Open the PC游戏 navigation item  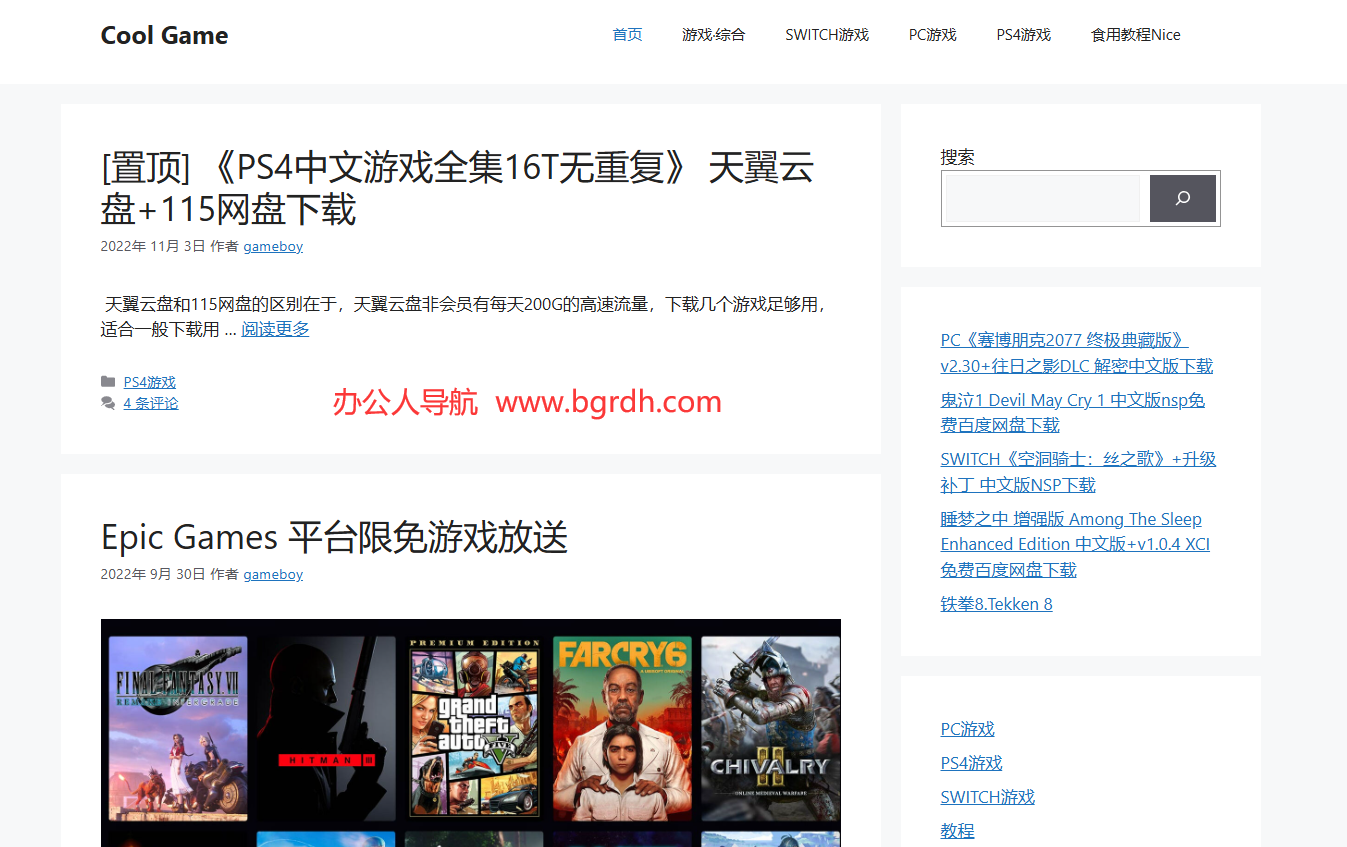(x=933, y=35)
